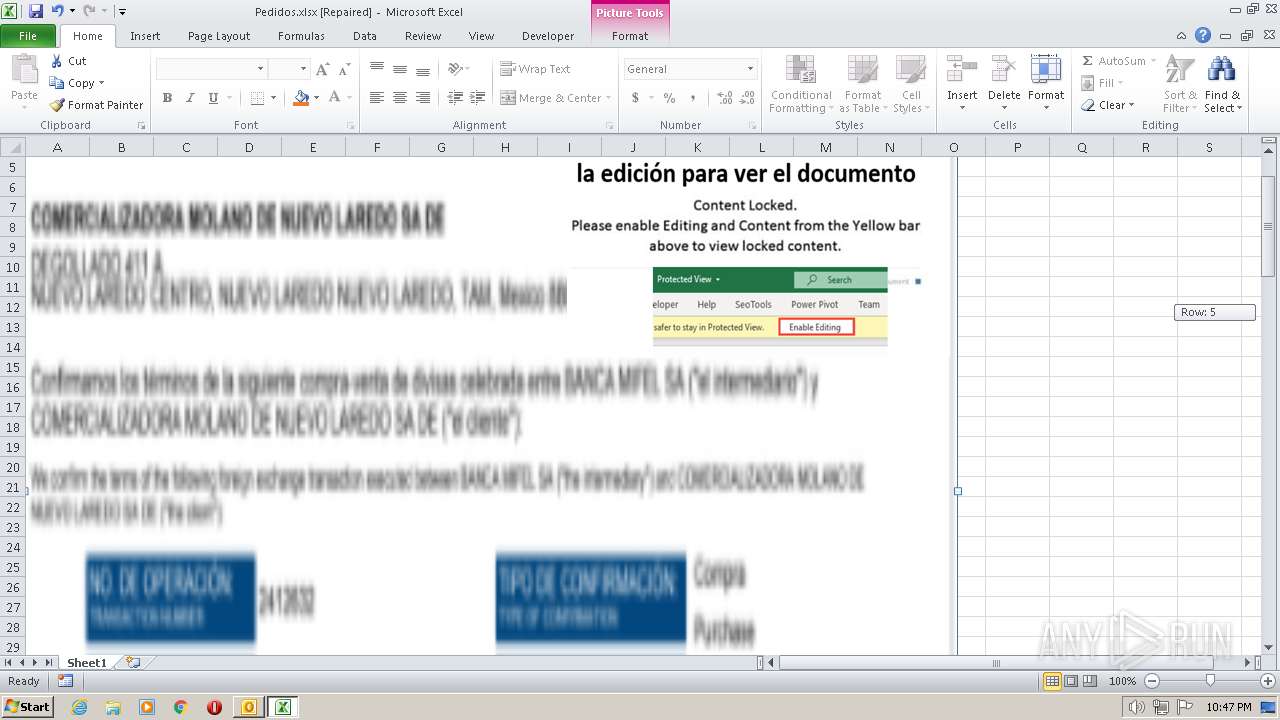Switch to the Formulas tab
1280x720 pixels.
point(301,36)
